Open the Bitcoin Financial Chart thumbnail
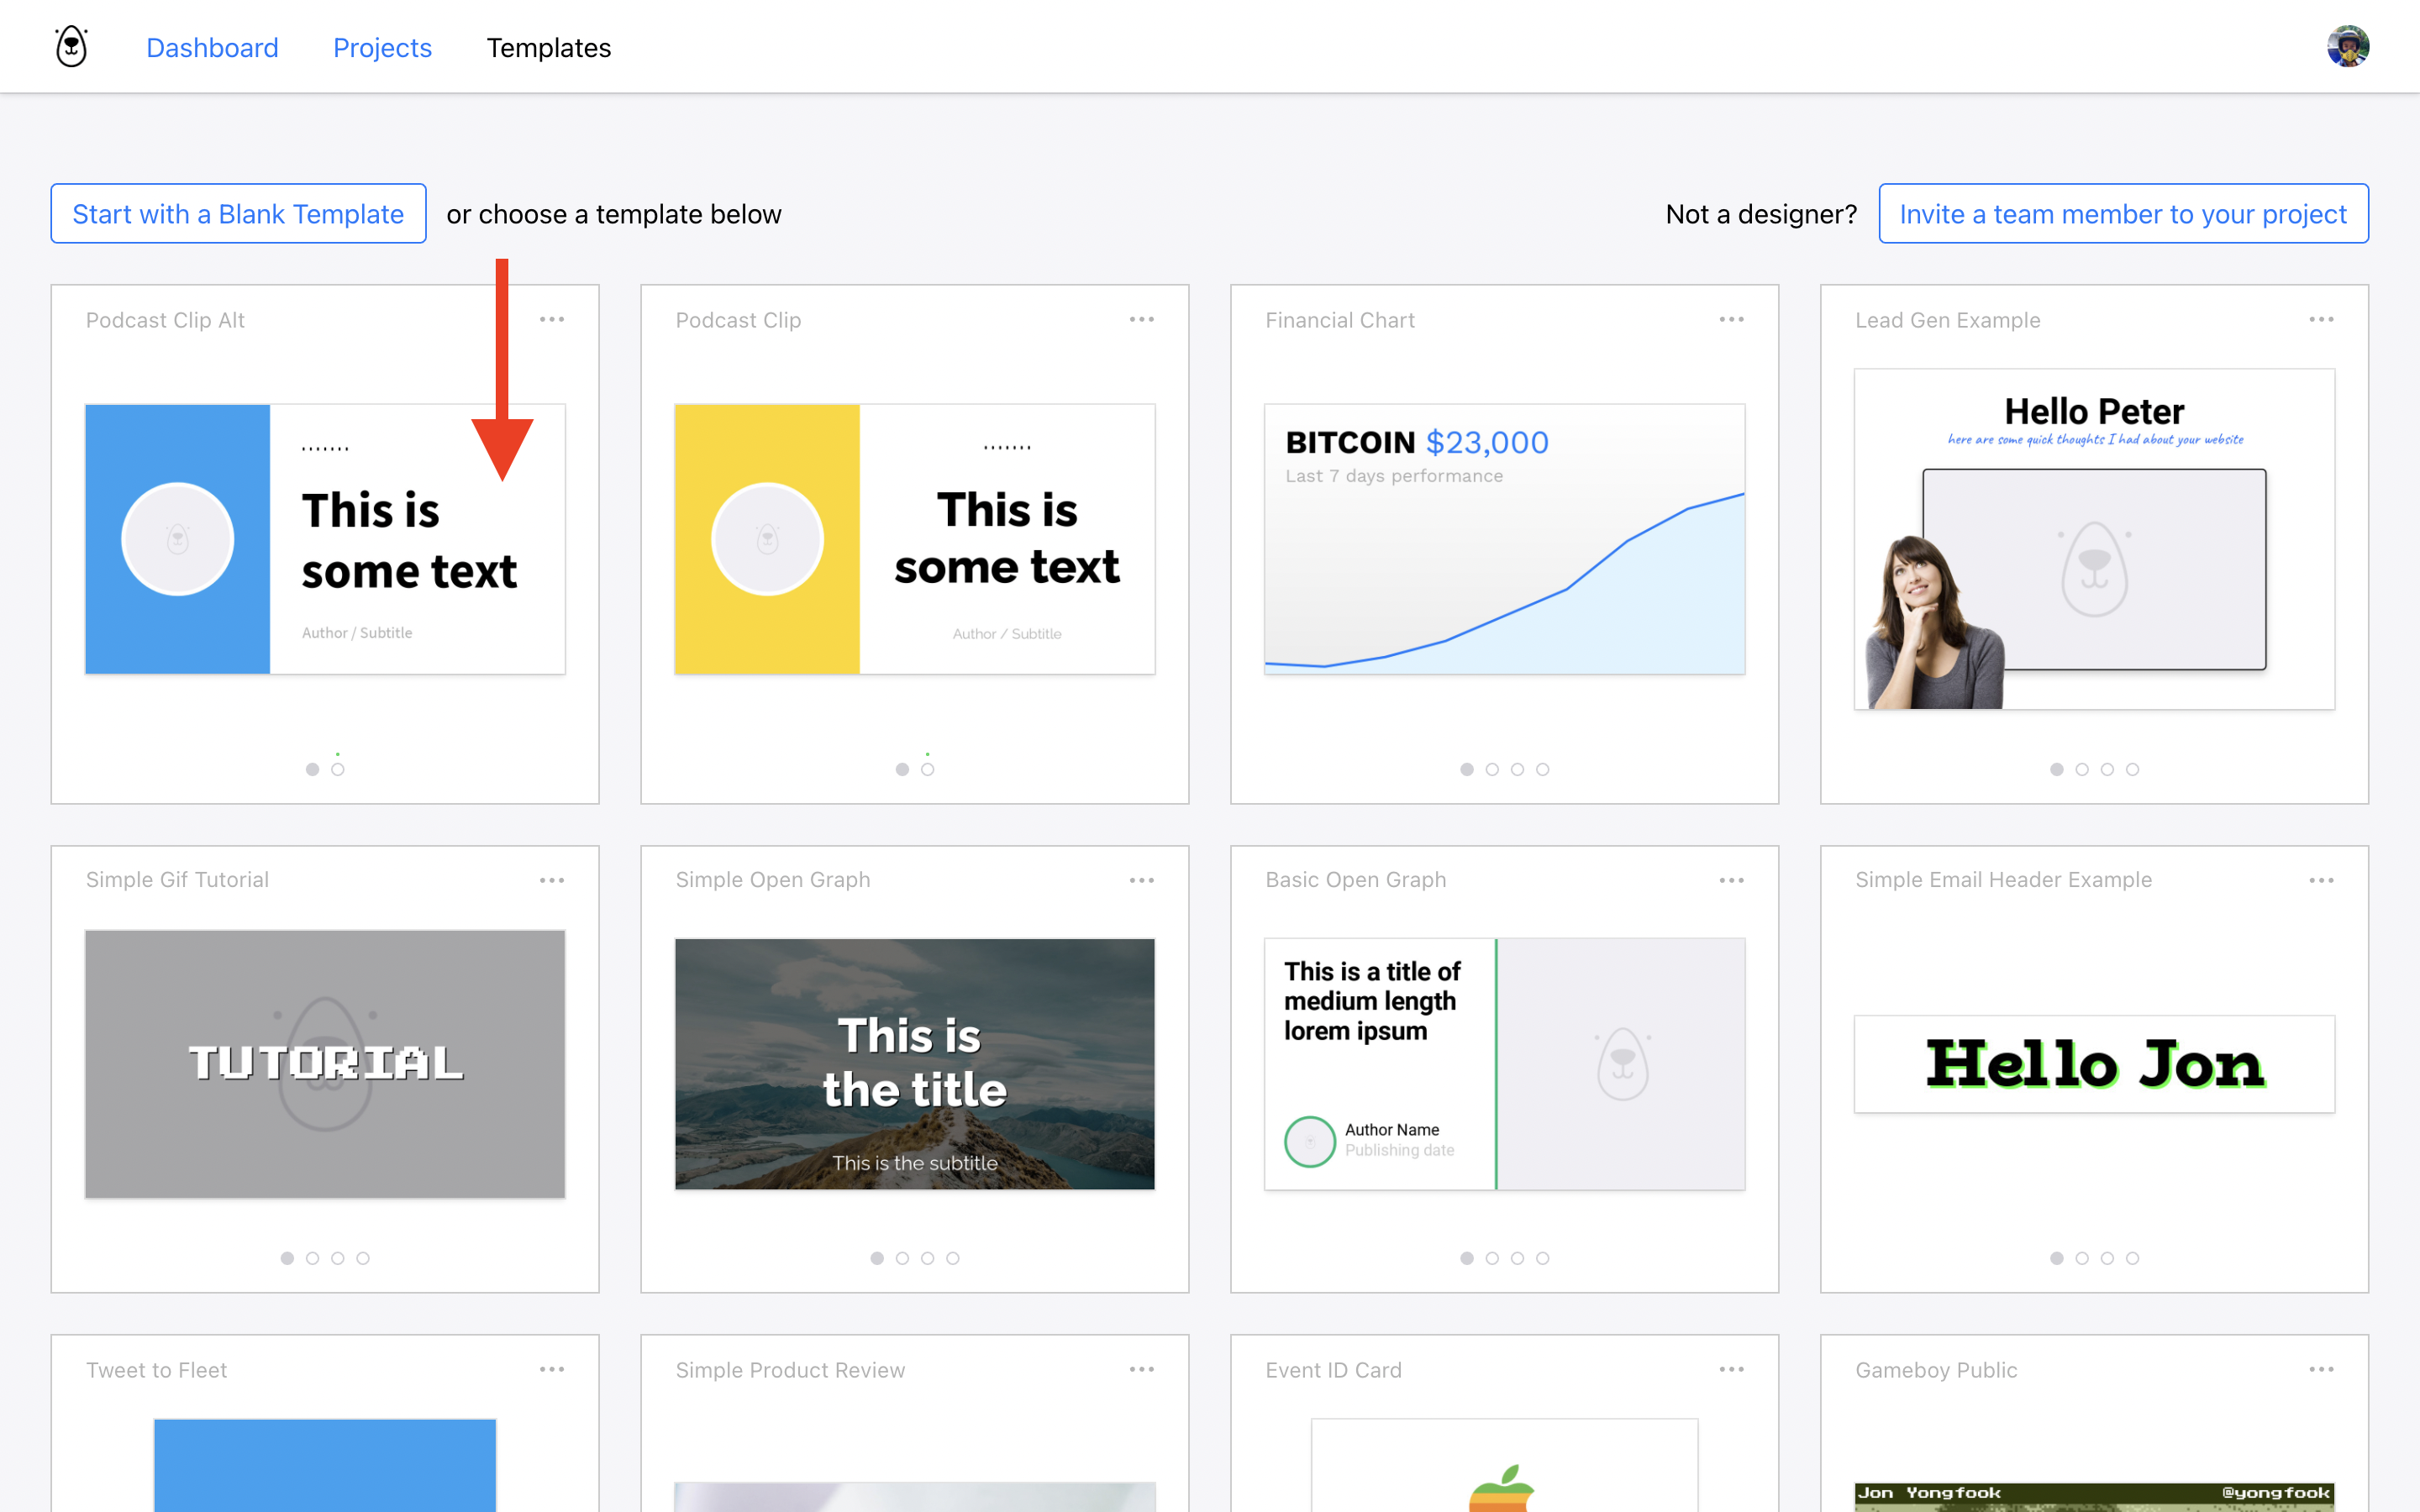Image resolution: width=2420 pixels, height=1512 pixels. (x=1504, y=539)
